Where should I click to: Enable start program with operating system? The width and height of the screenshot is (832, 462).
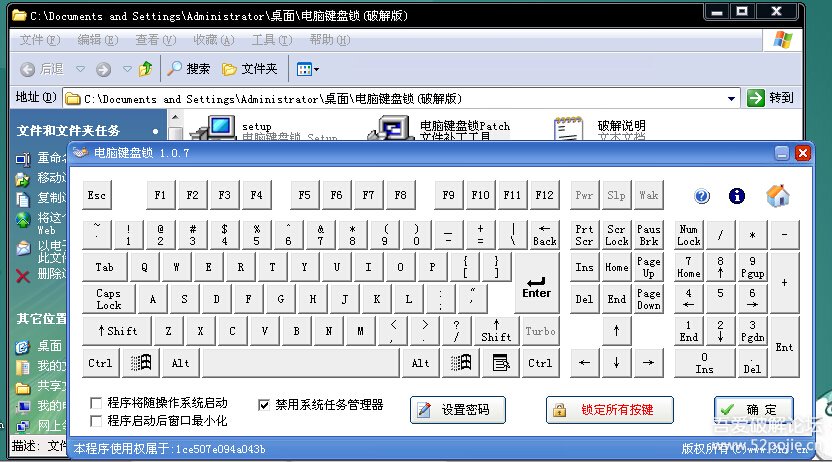[x=97, y=403]
